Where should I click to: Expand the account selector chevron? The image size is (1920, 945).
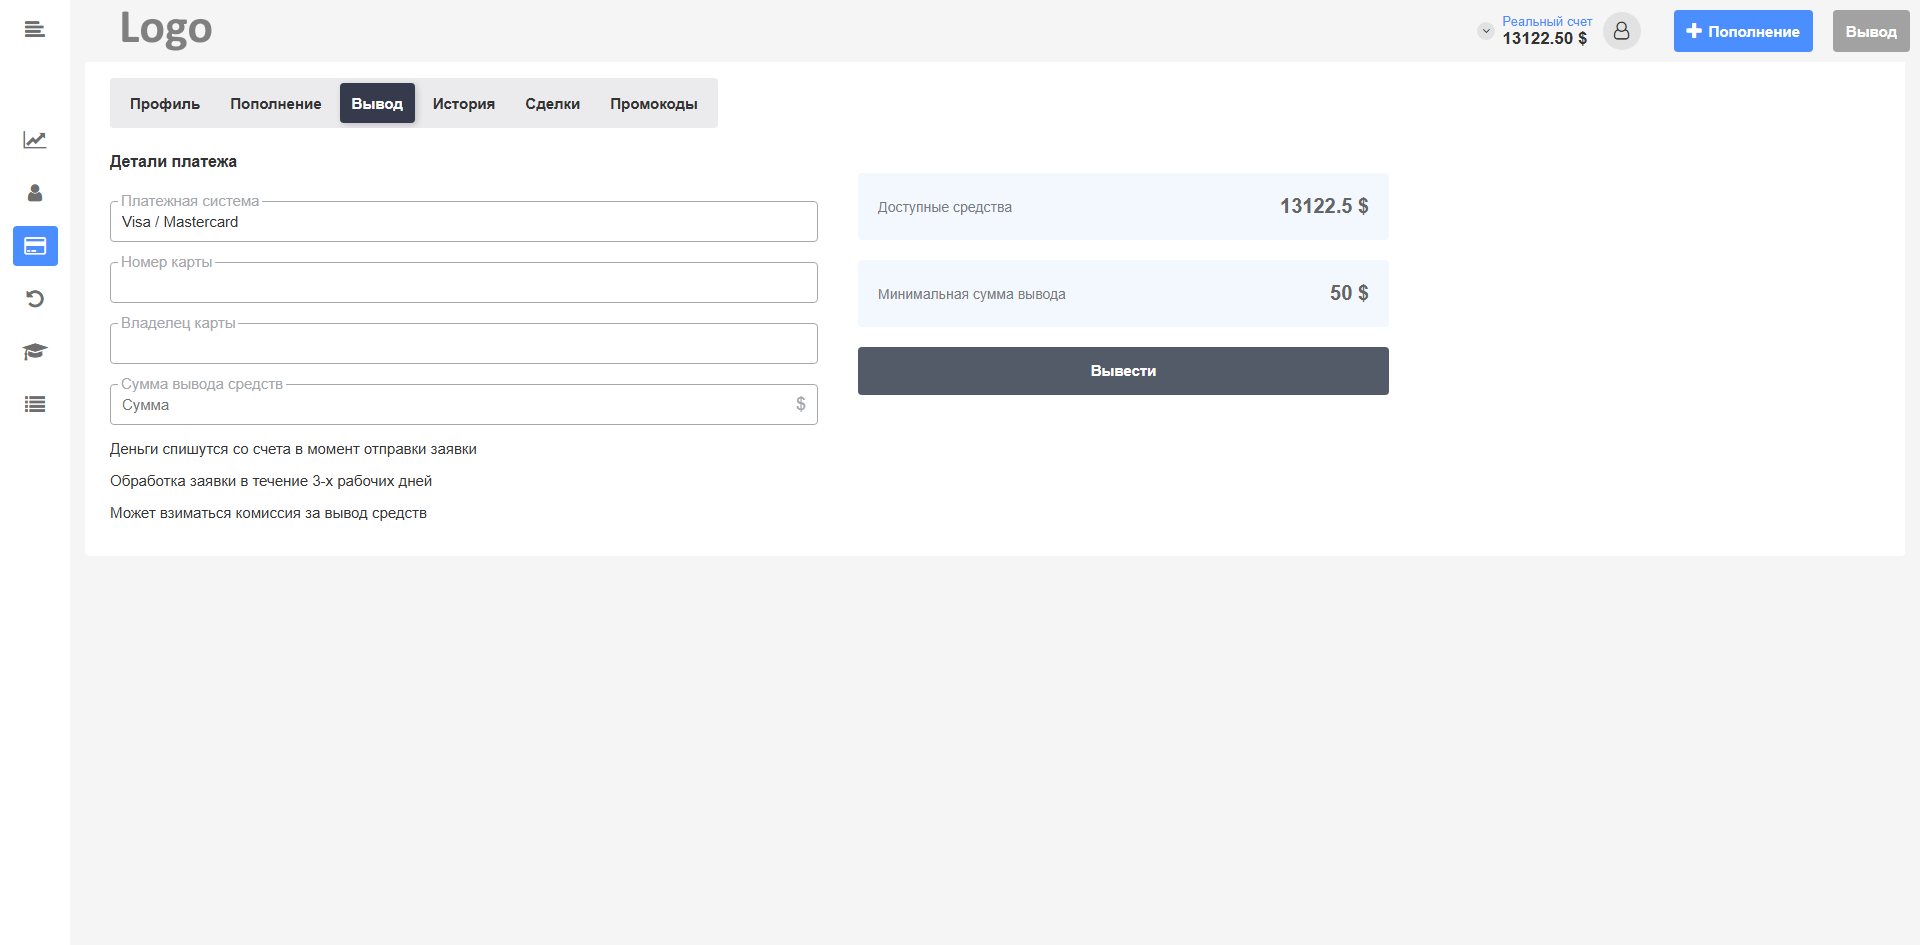(x=1486, y=31)
